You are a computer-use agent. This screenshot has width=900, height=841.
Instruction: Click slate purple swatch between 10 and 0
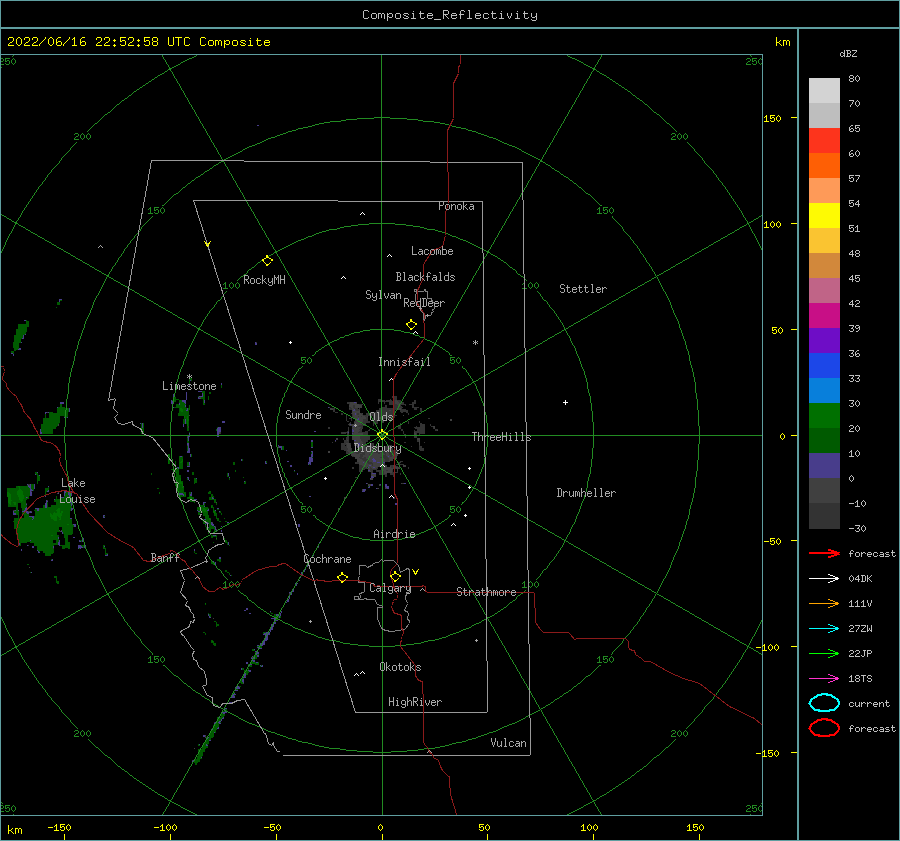click(x=824, y=466)
